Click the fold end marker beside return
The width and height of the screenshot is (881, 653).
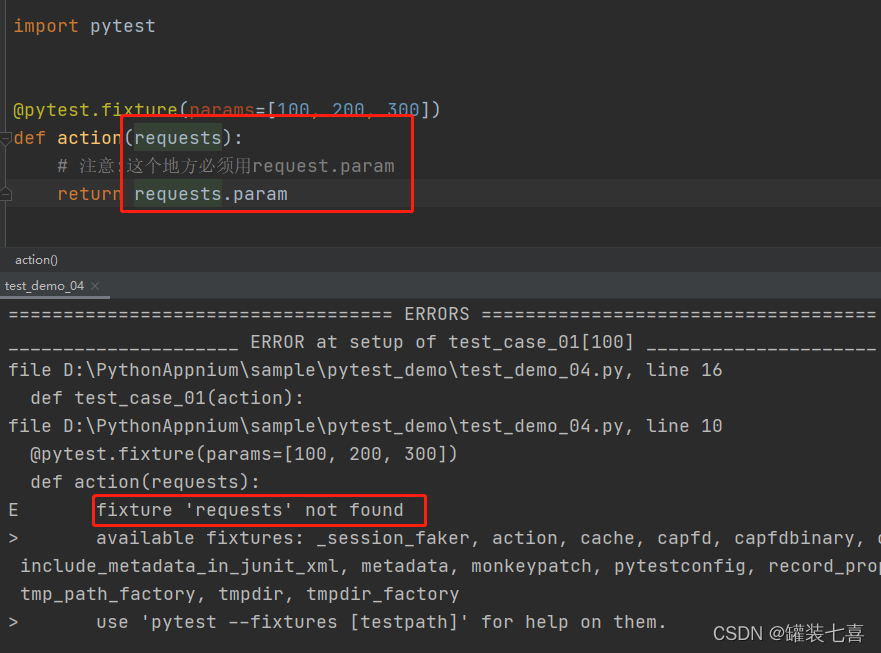[x=6, y=194]
